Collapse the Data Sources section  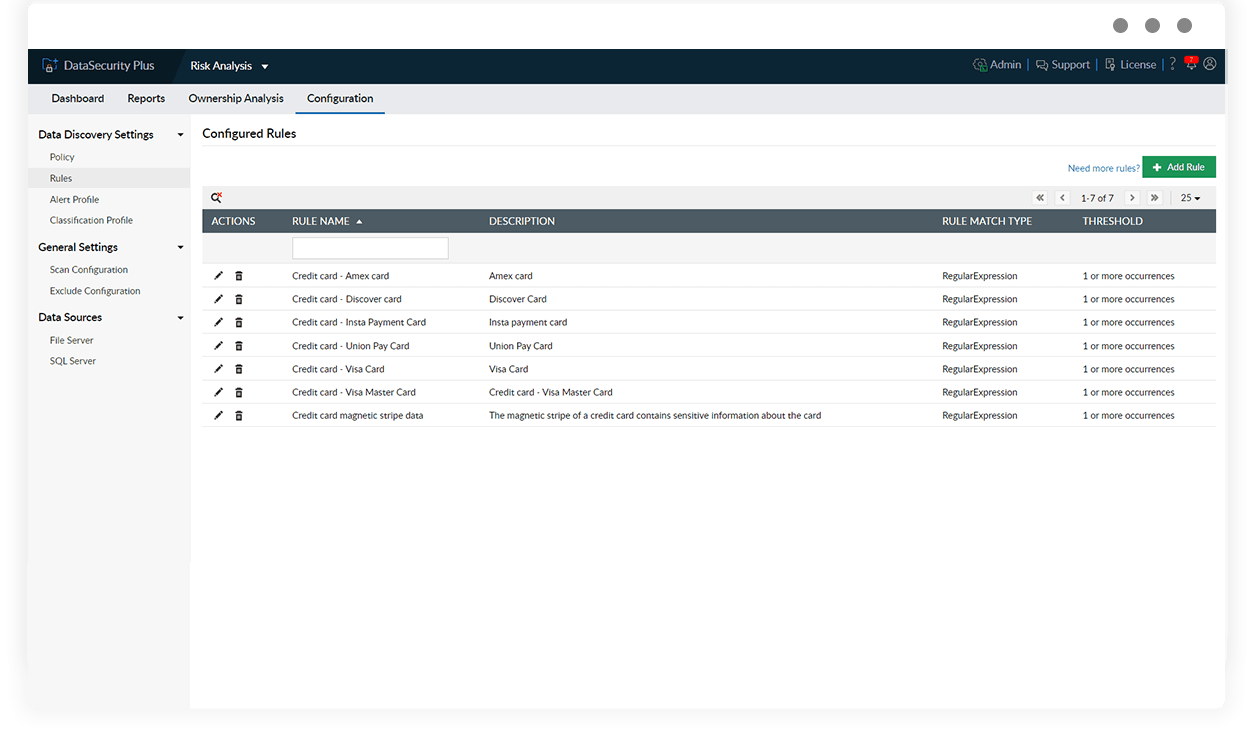coord(180,317)
